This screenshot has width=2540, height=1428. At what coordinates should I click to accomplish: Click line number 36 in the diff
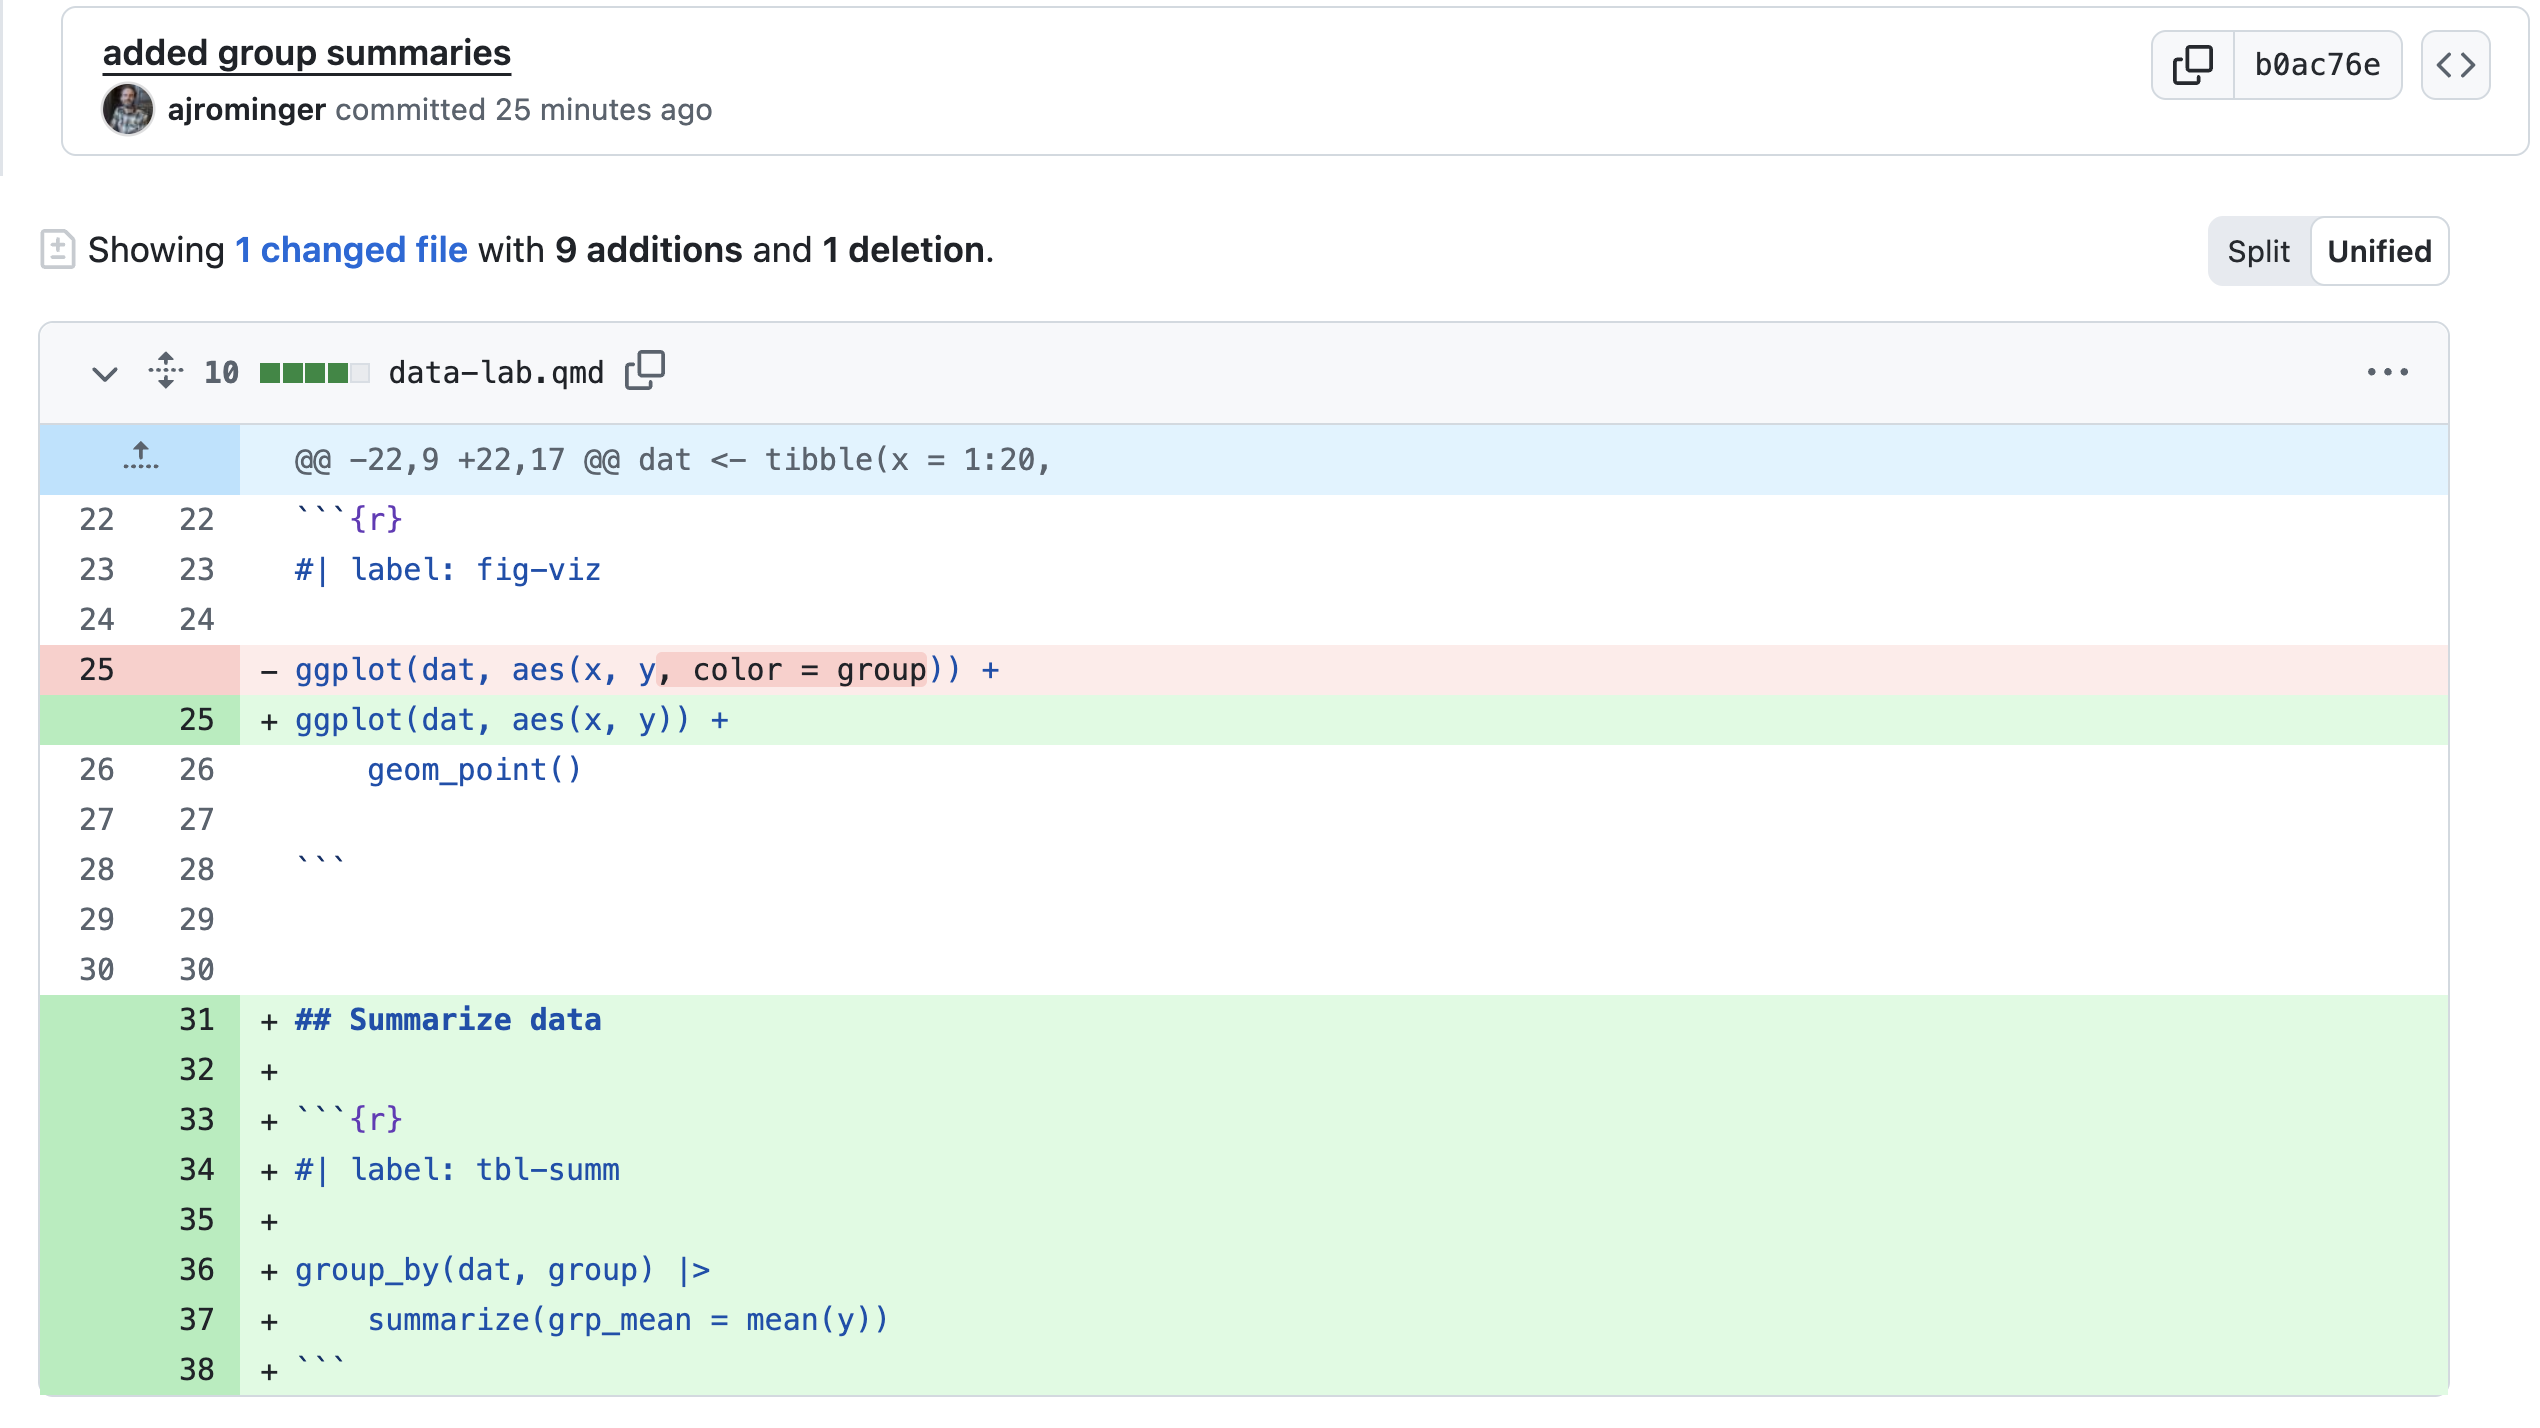(x=196, y=1269)
